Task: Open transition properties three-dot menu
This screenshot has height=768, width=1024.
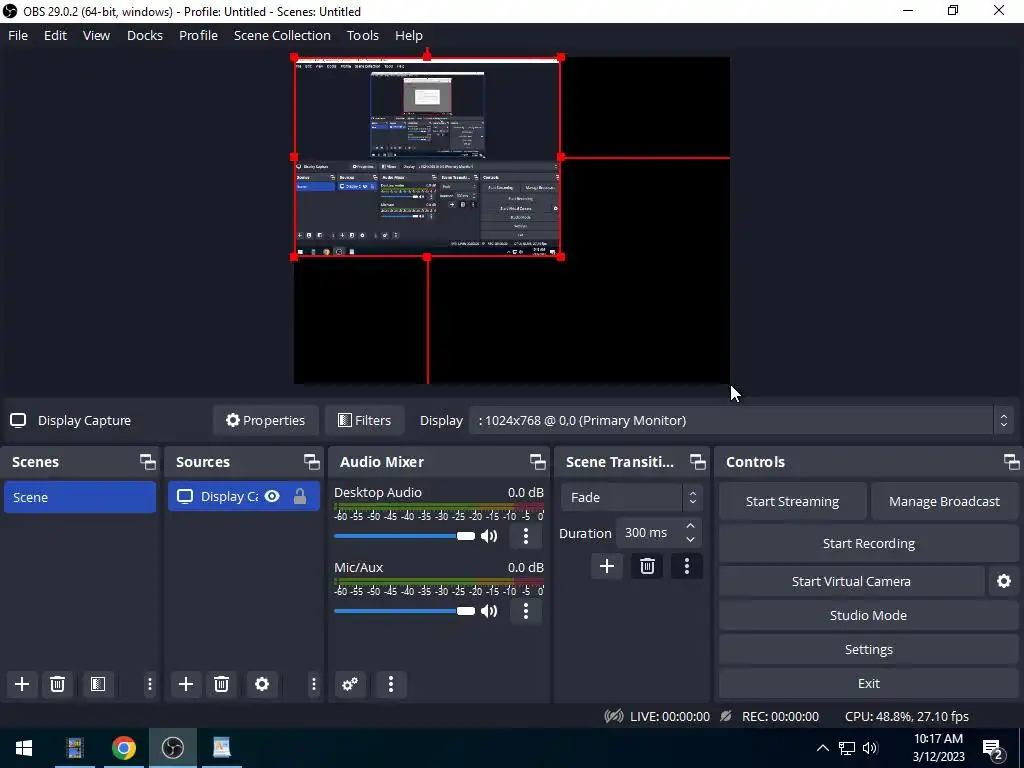Action: tap(686, 566)
